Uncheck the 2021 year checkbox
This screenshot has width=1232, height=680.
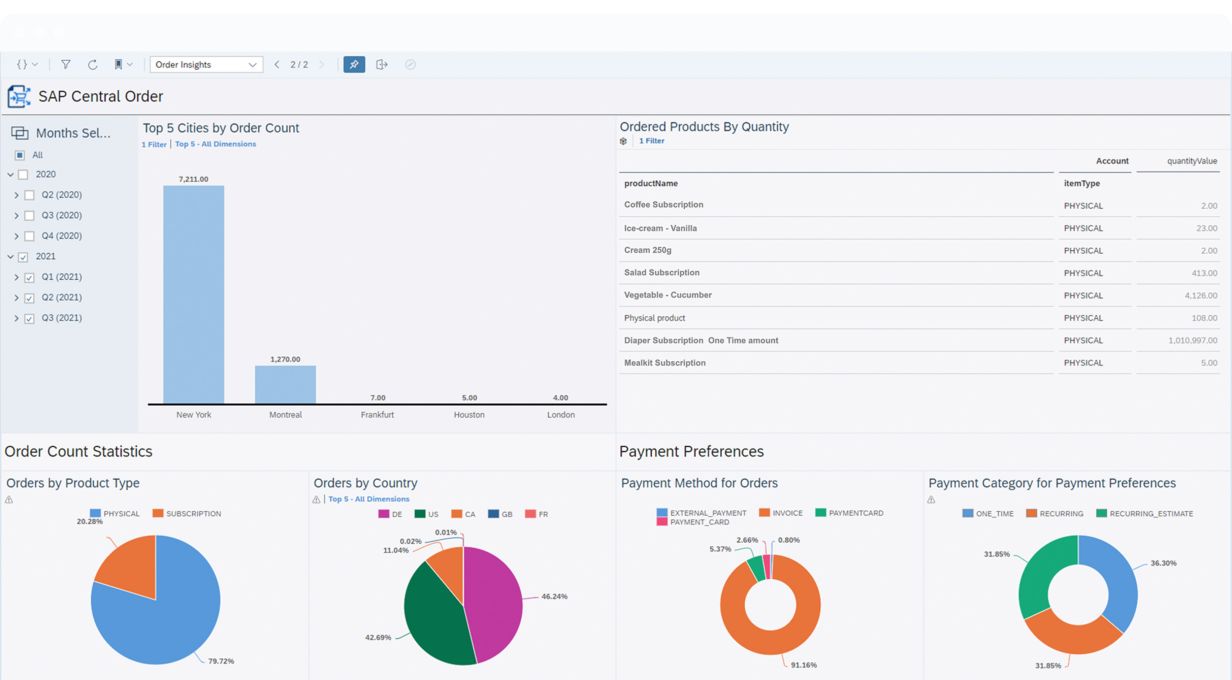pos(23,257)
